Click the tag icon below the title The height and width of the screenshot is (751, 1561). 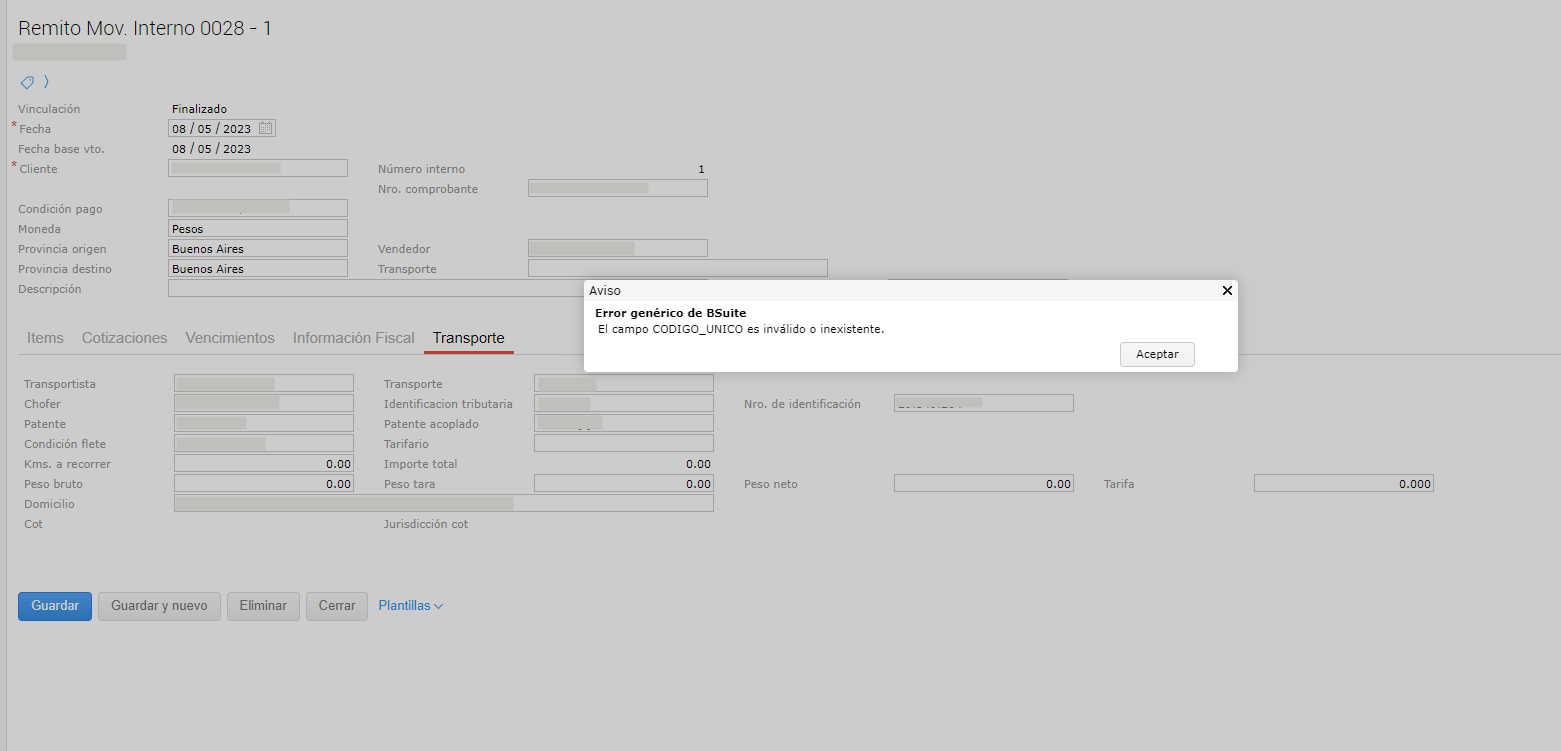[27, 82]
